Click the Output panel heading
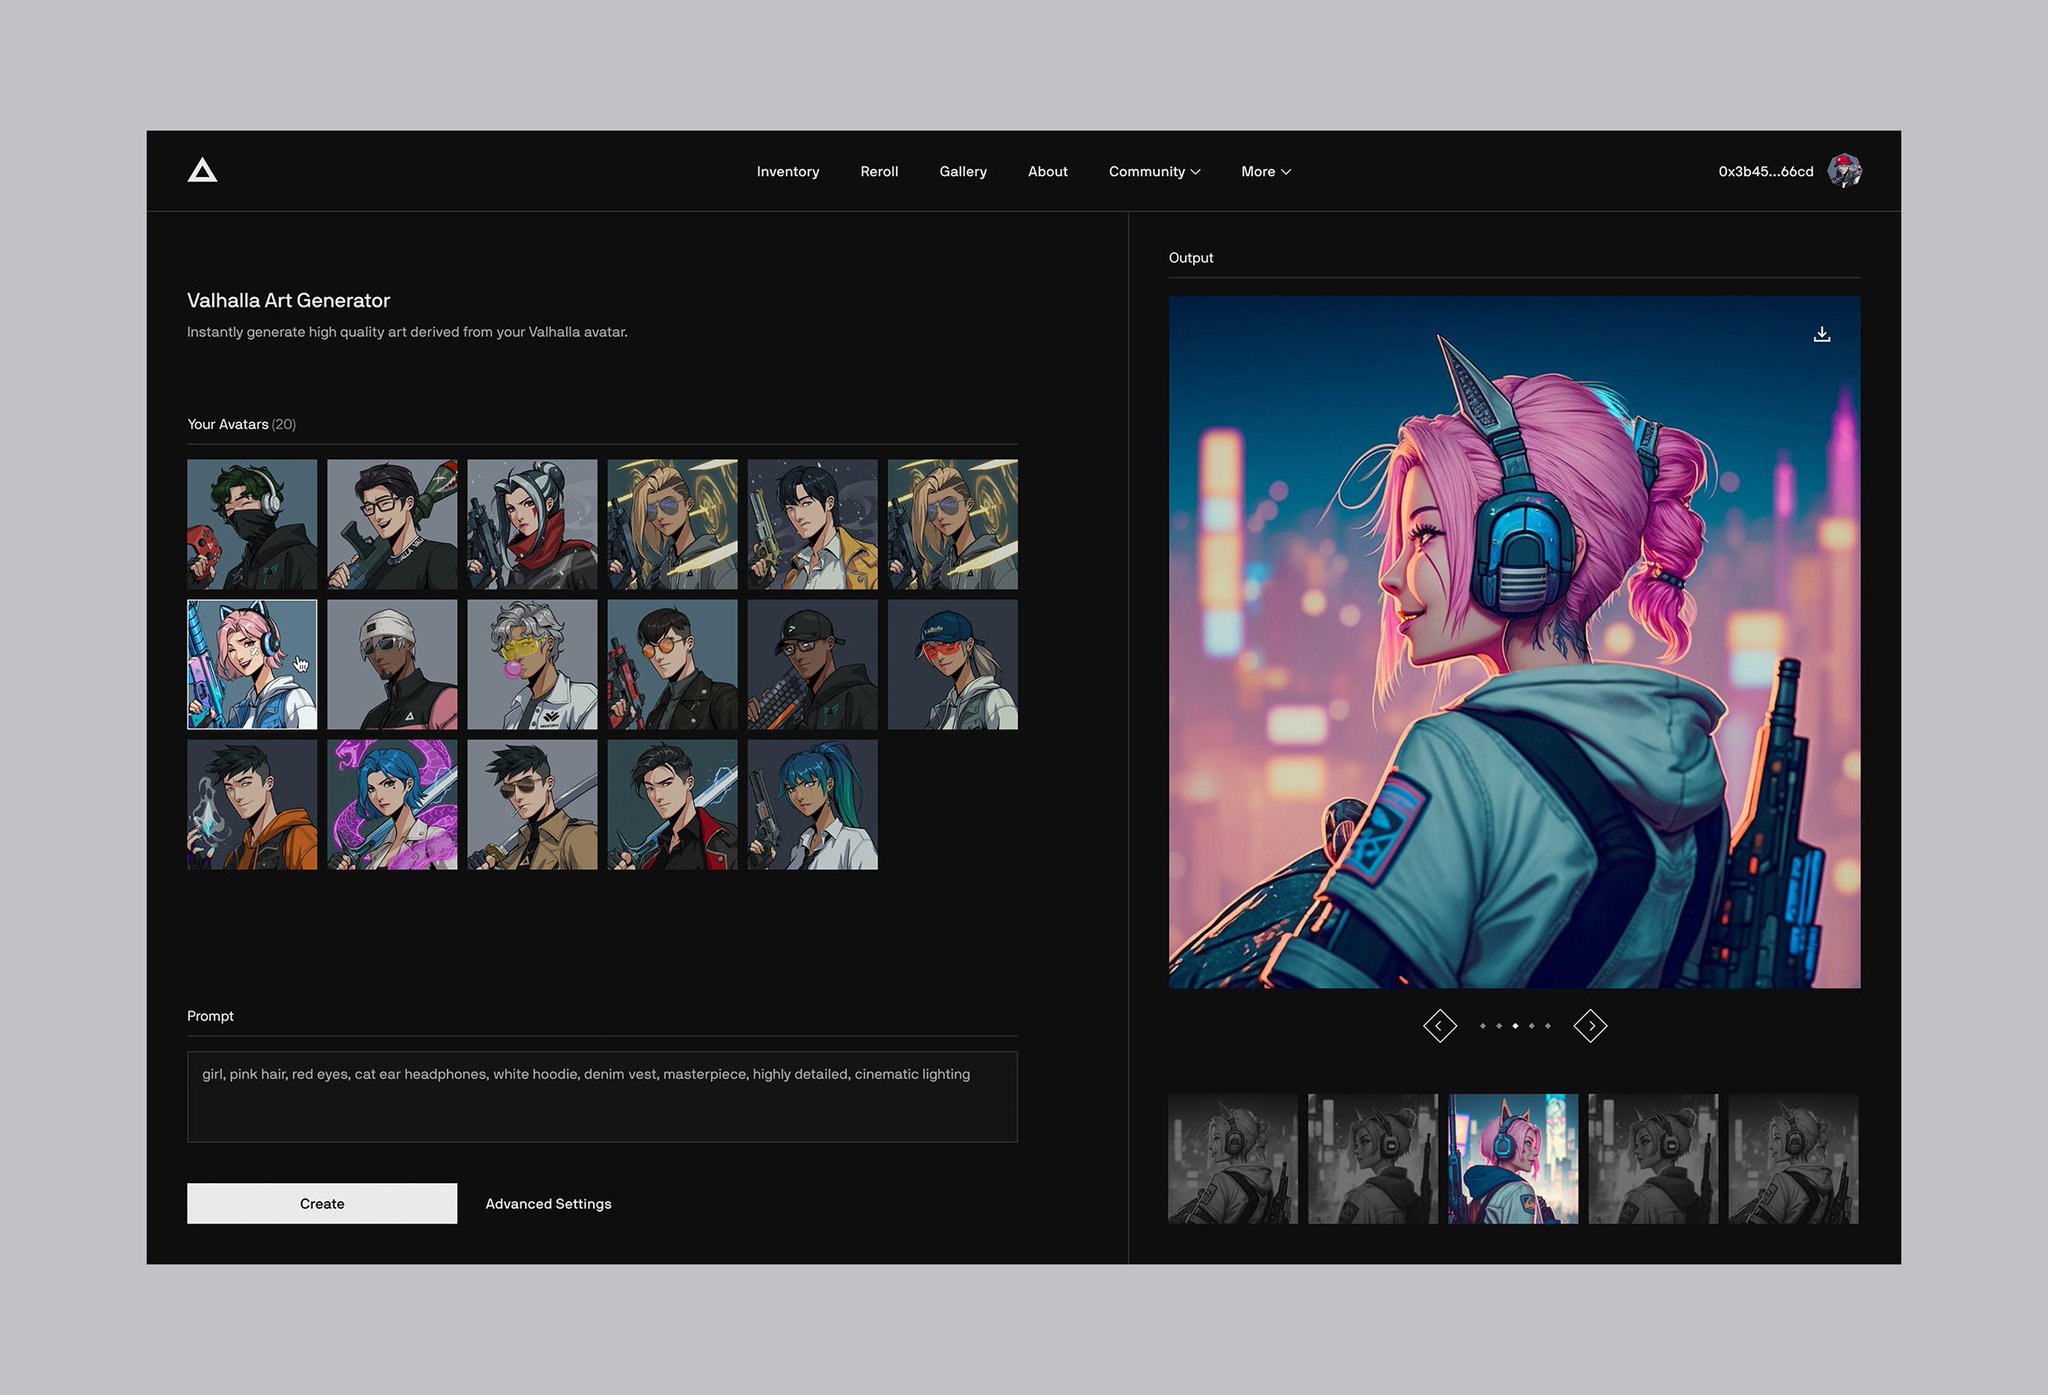The height and width of the screenshot is (1395, 2048). [x=1191, y=258]
